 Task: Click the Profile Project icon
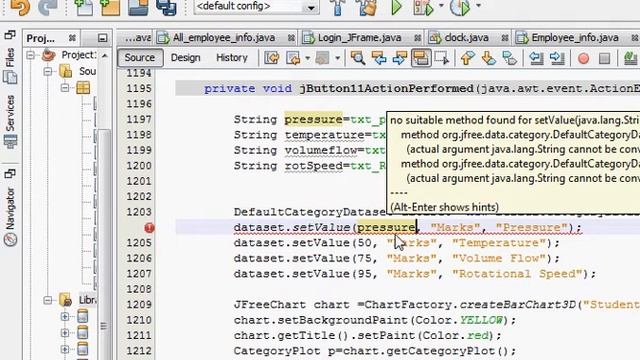460,7
